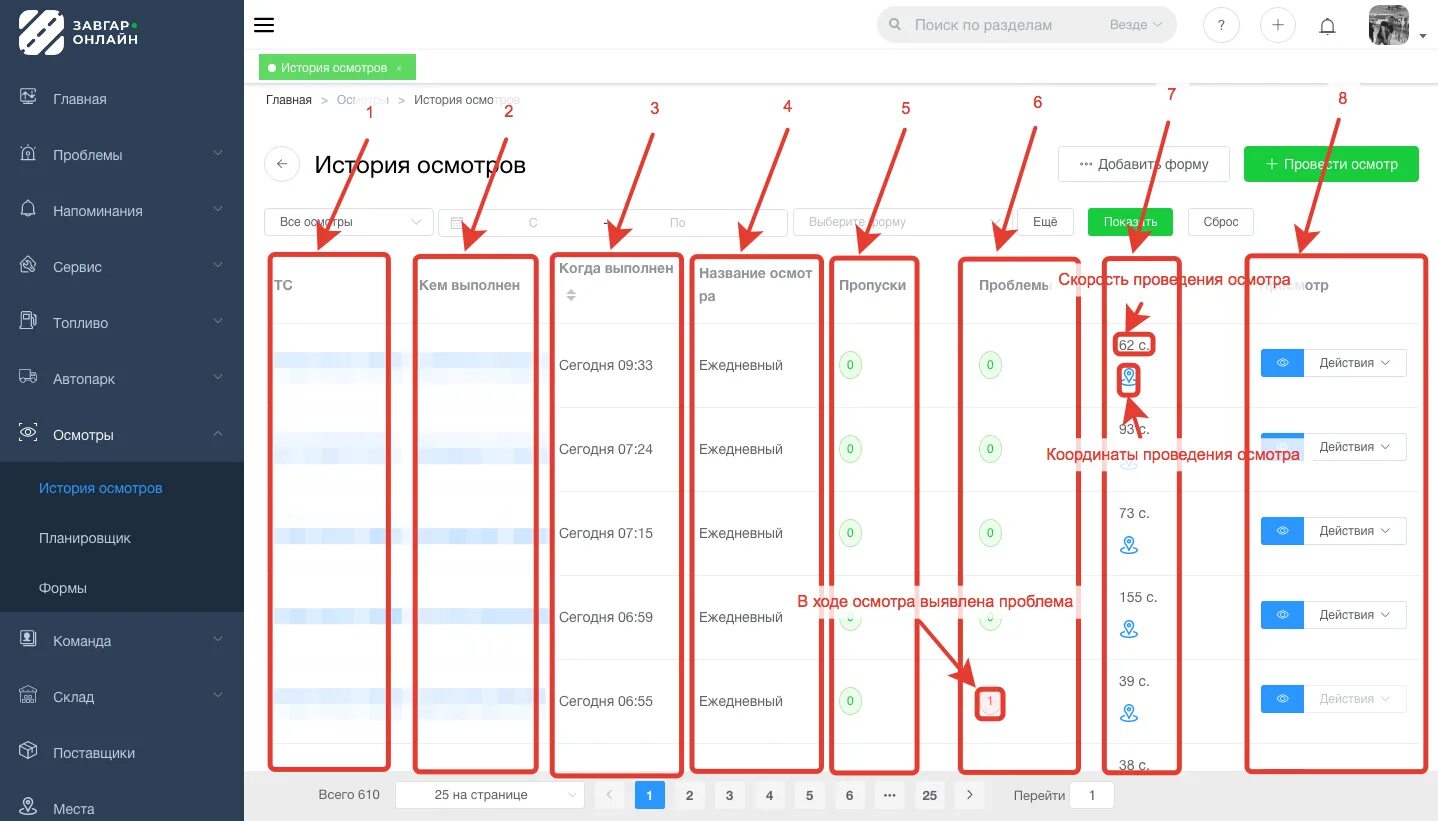
Task: Expand the Топливо sidebar section
Action: tap(122, 323)
